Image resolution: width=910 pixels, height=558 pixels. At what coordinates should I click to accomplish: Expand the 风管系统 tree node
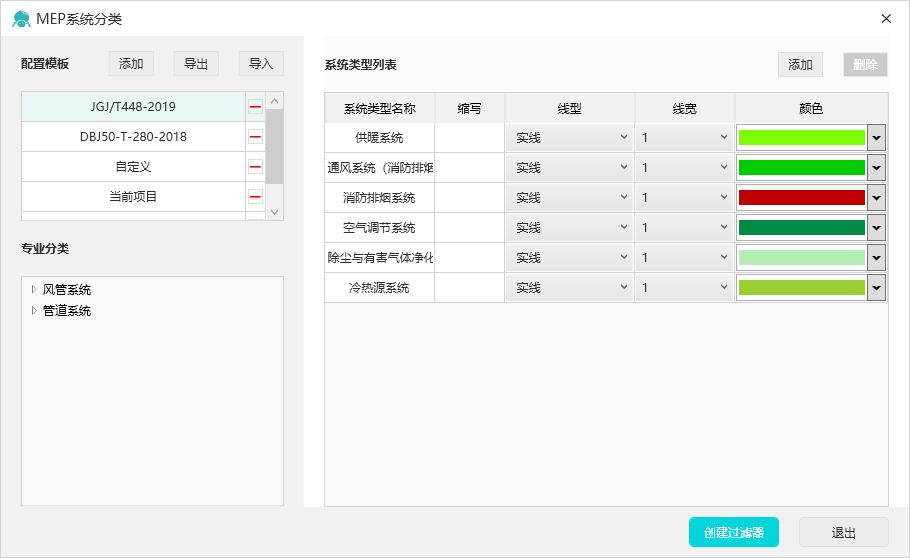pos(34,289)
